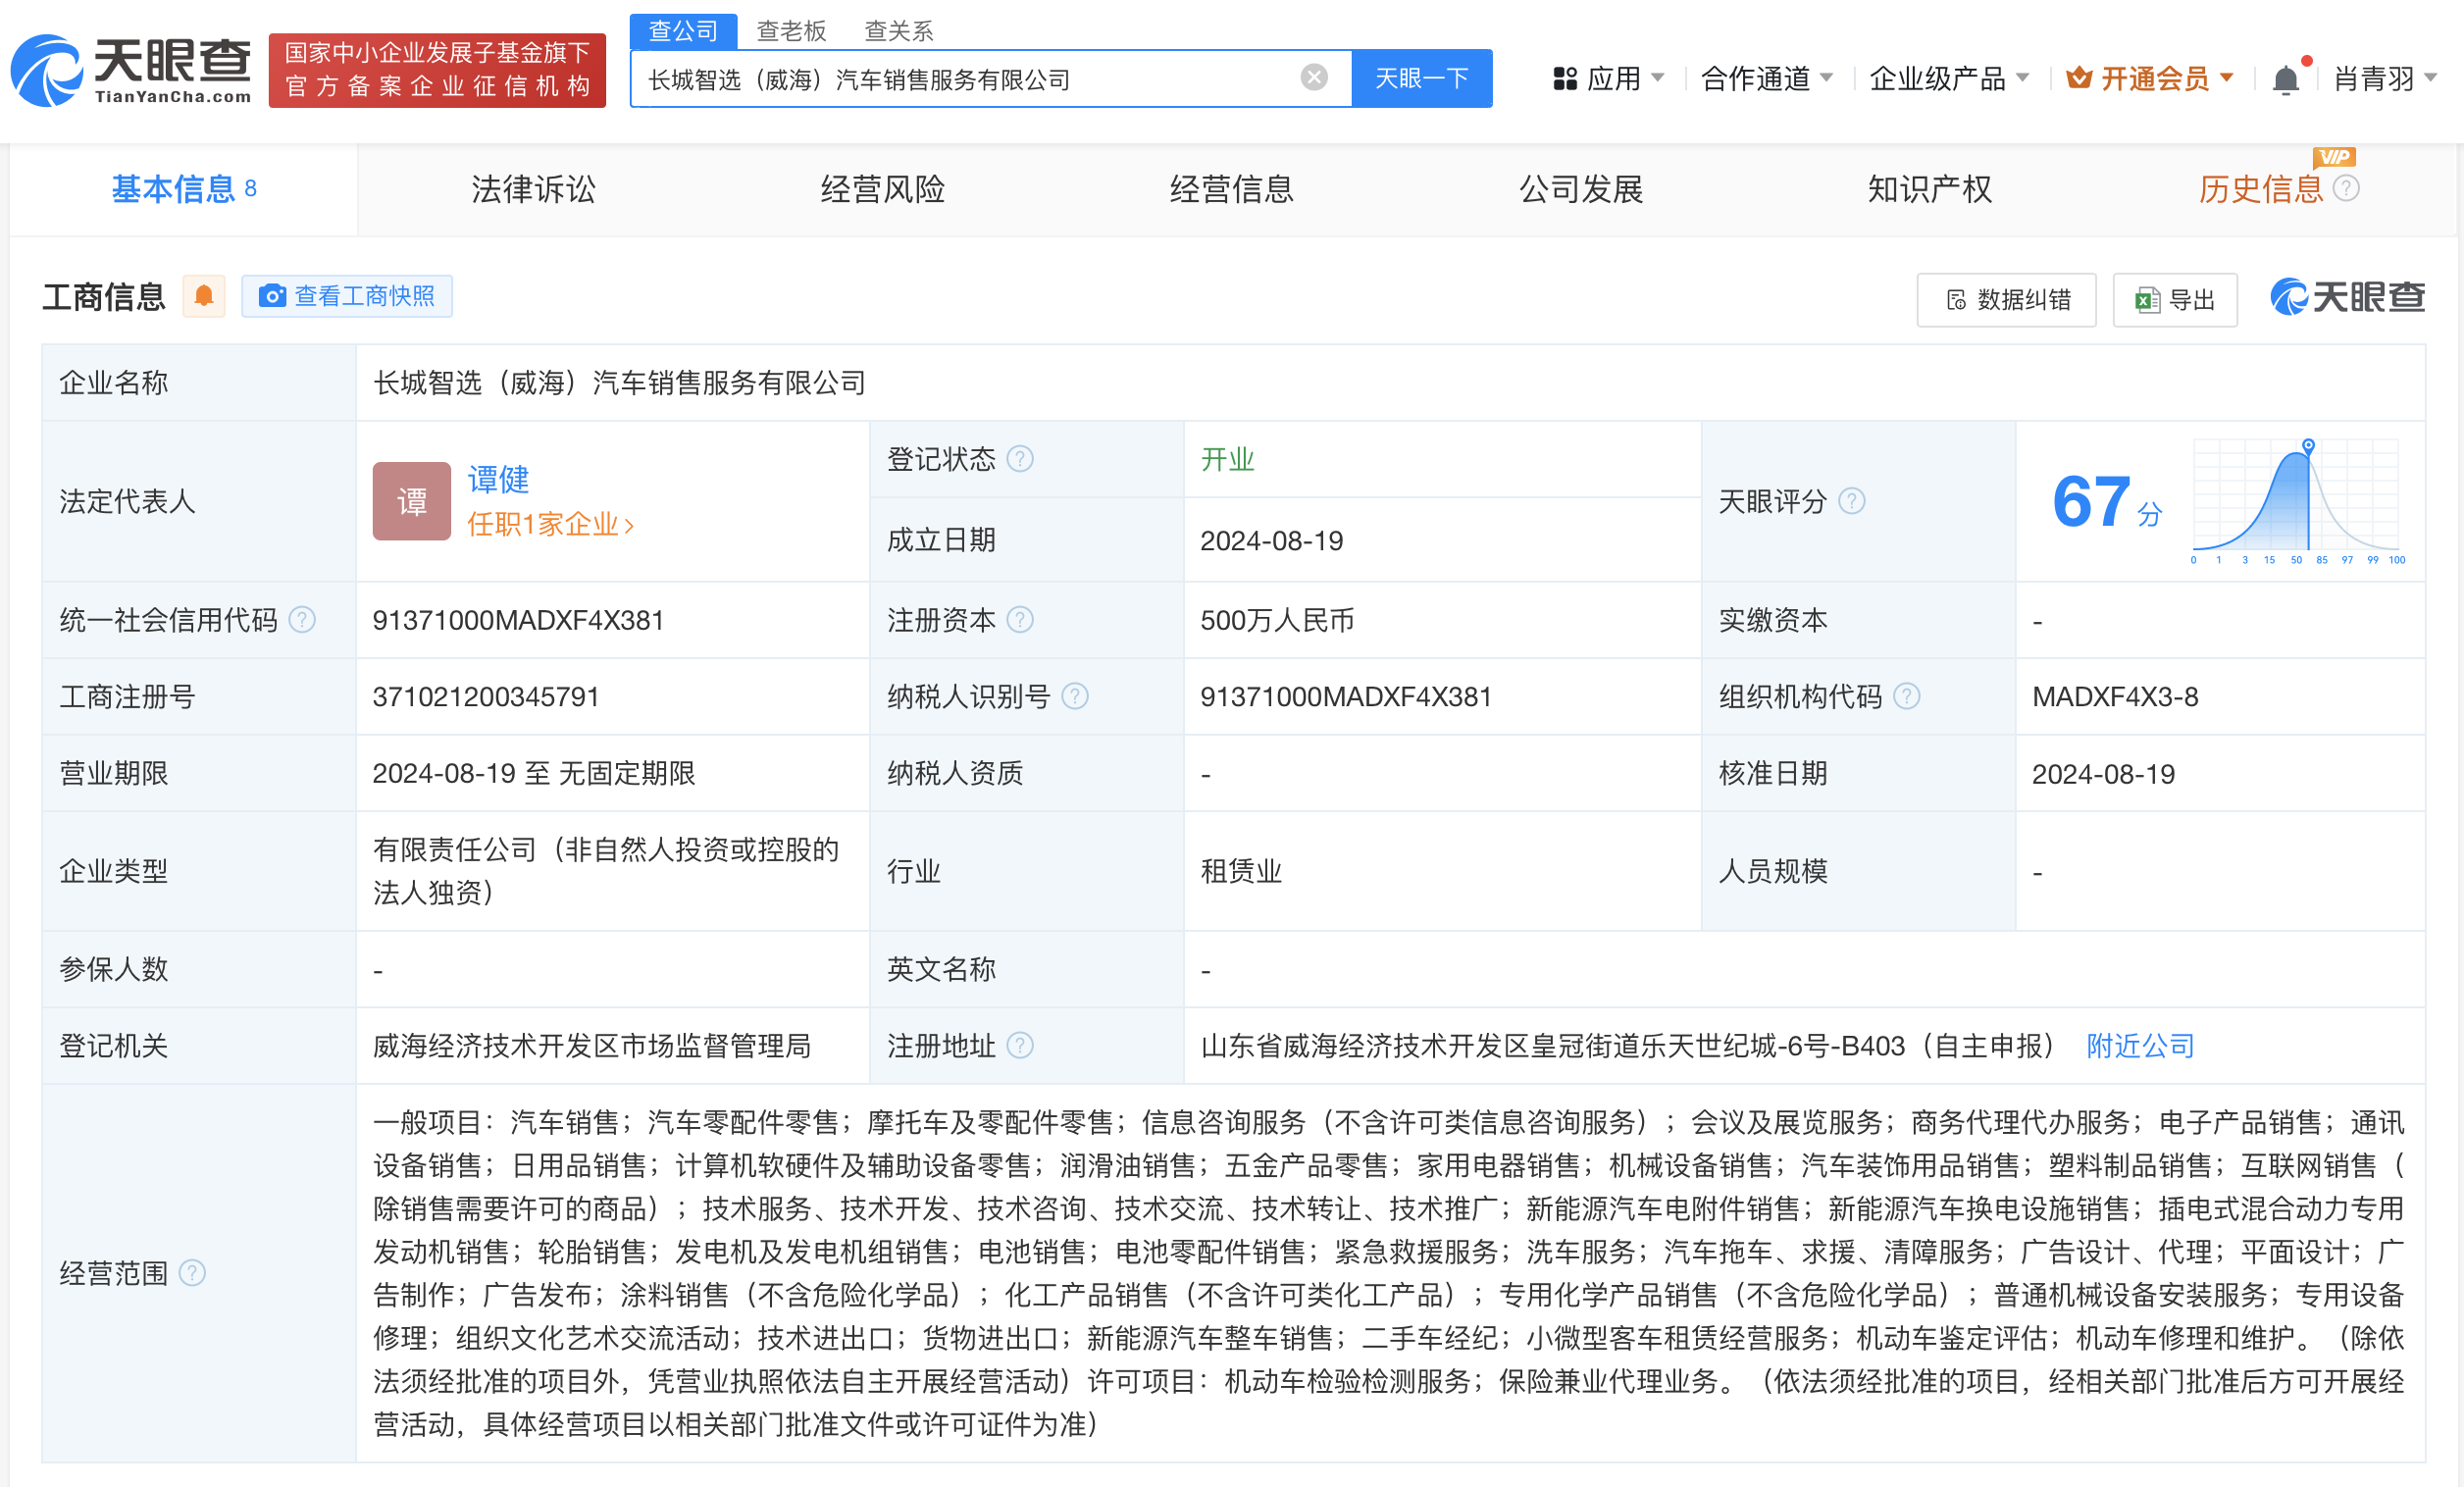Click the 数据纠错 data correction icon
Image resolution: width=2464 pixels, height=1487 pixels.
(1957, 298)
